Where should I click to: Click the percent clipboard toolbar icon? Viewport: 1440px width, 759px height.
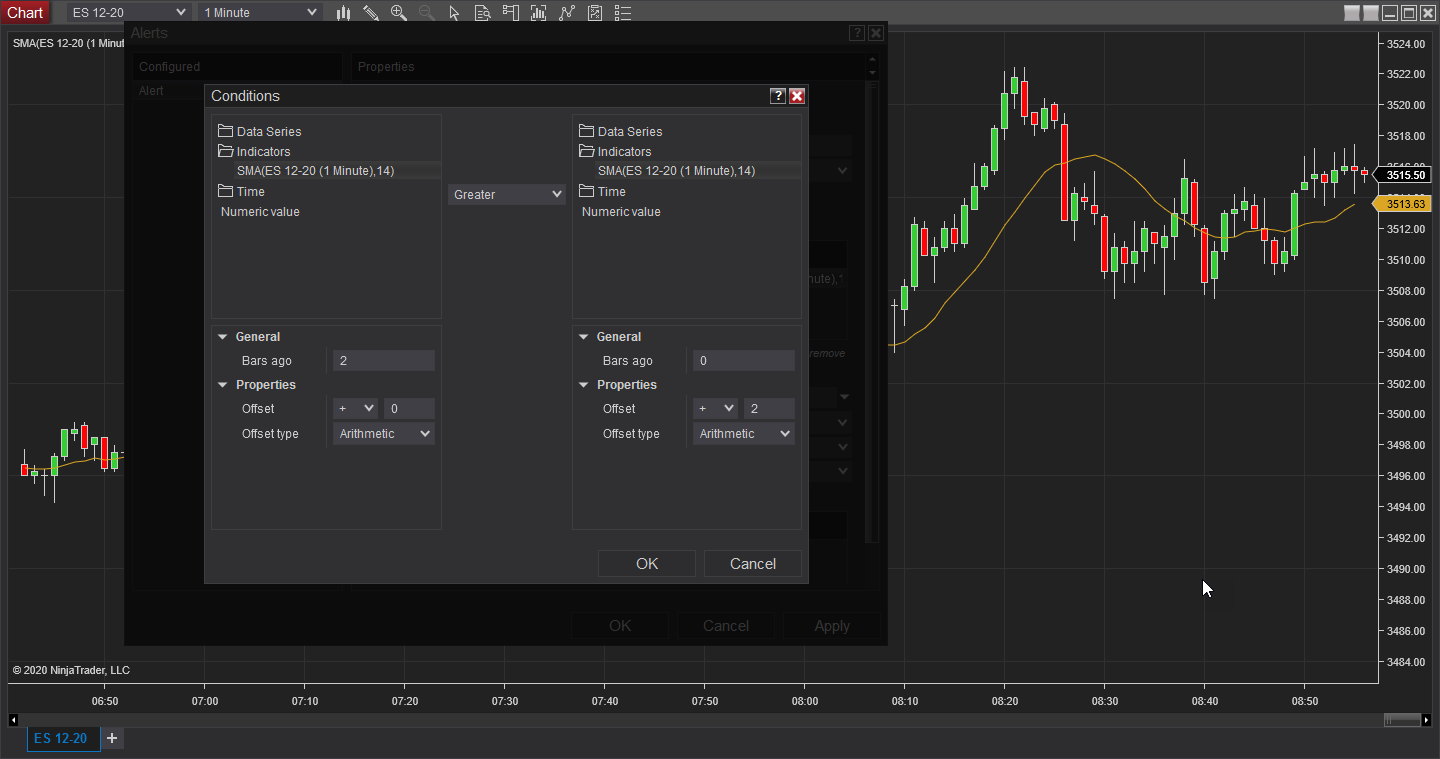coord(595,13)
